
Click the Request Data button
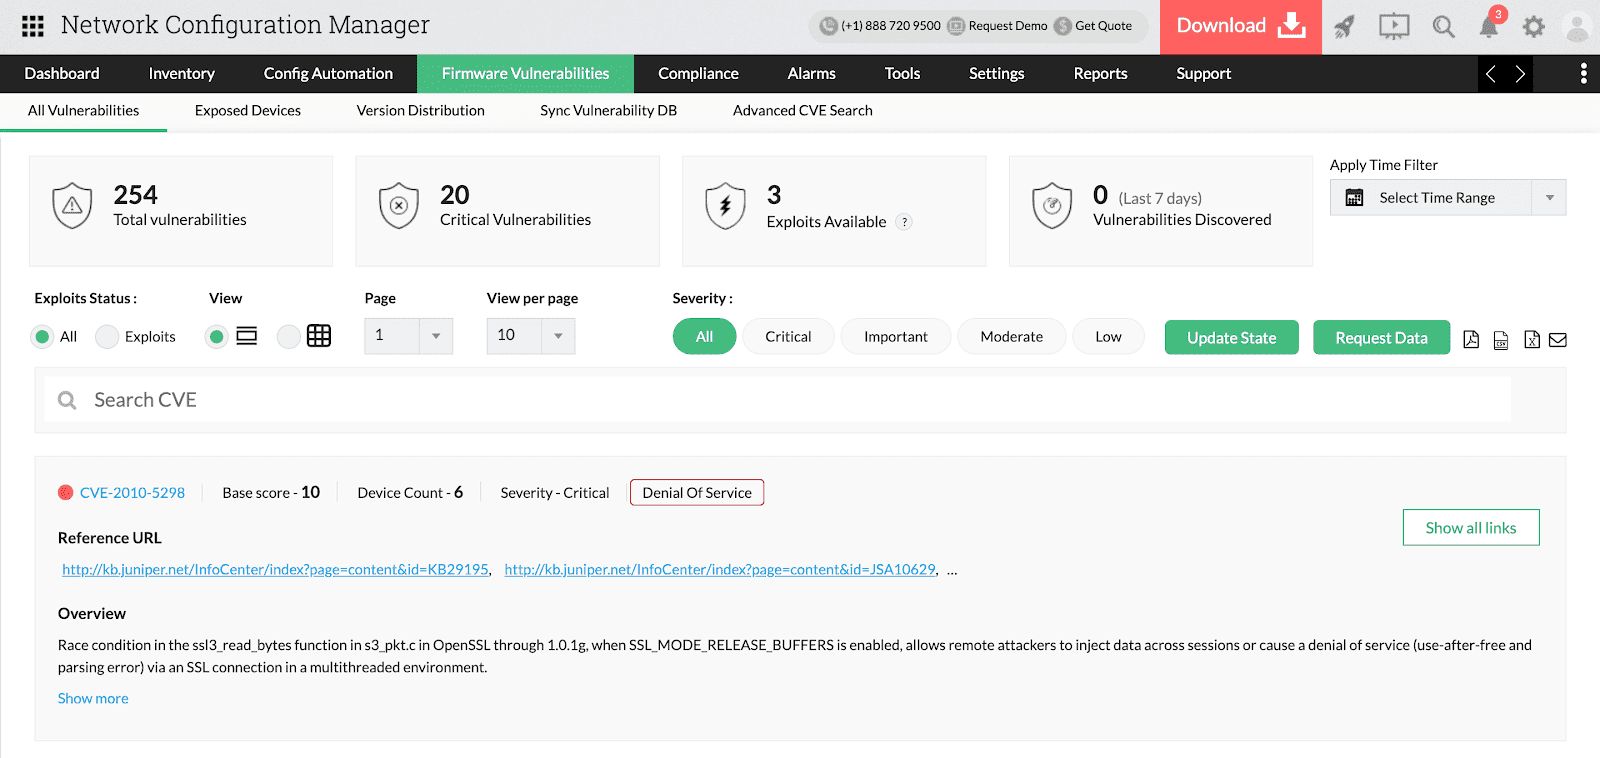(1382, 338)
